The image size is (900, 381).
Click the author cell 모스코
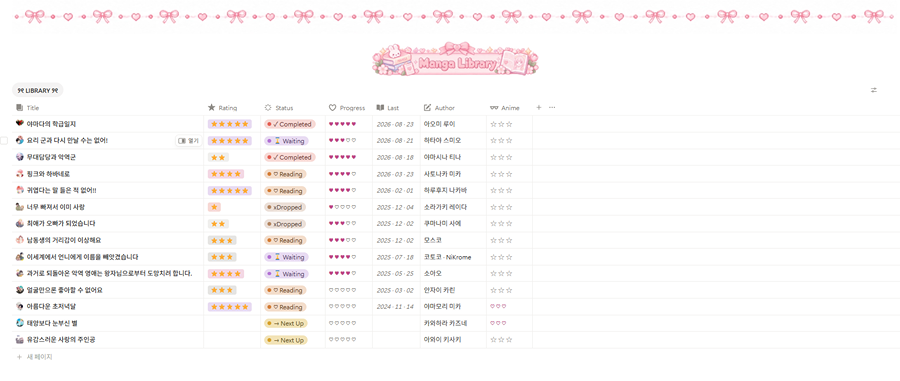432,240
